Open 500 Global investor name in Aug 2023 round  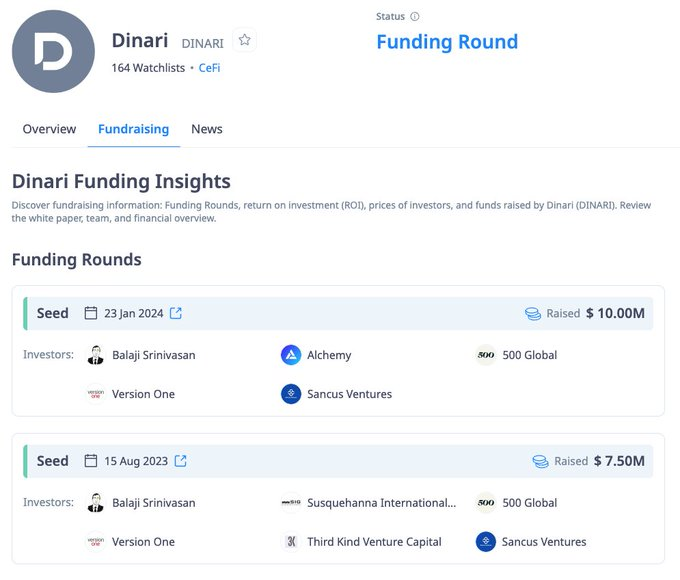[x=530, y=502]
